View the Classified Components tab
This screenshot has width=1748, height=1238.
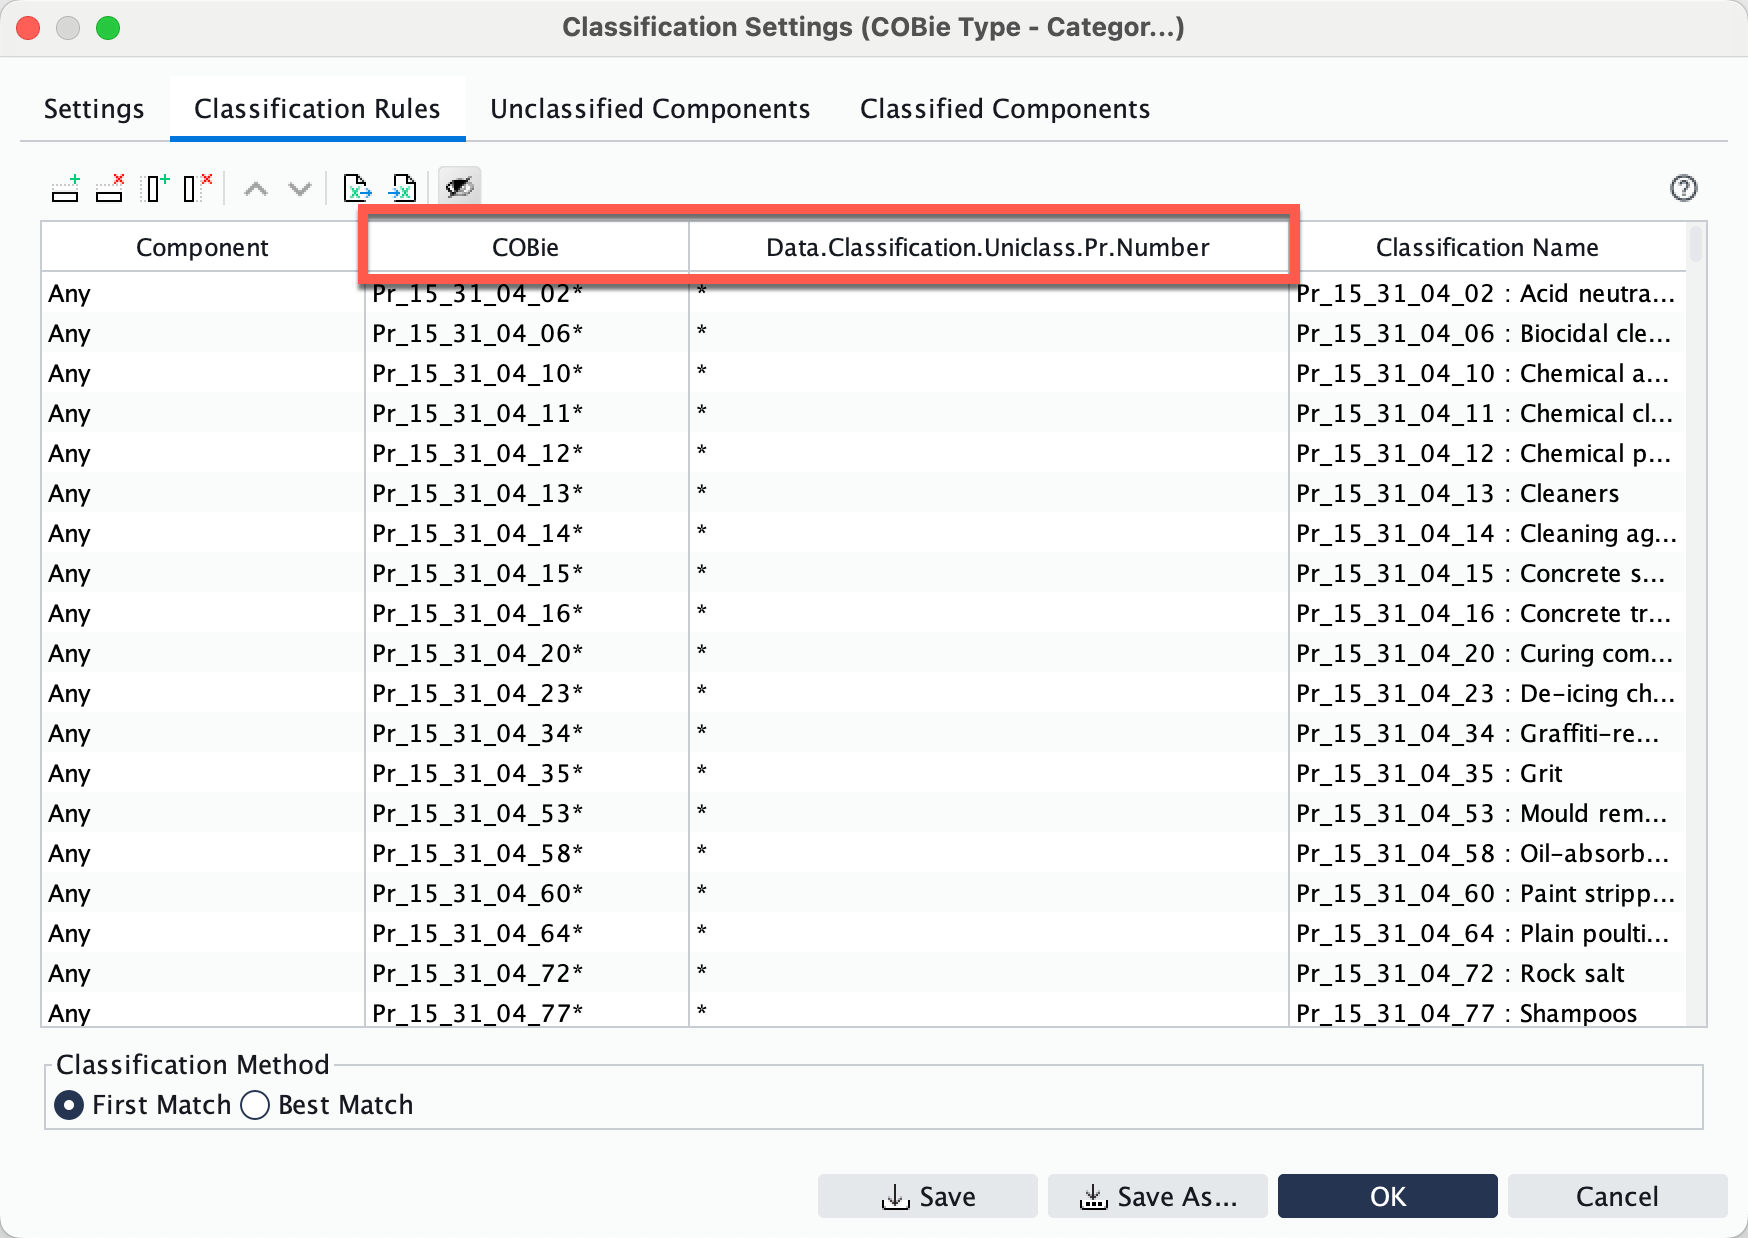click(x=1005, y=108)
